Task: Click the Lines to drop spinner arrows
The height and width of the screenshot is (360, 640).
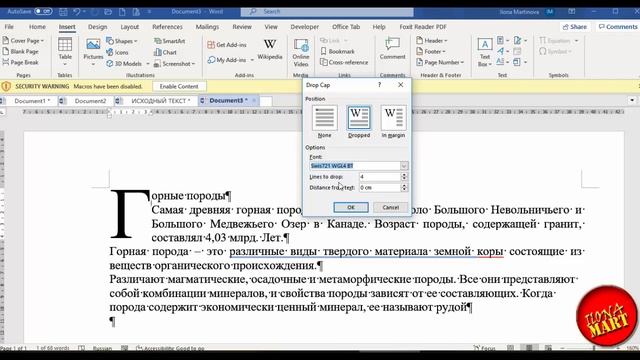Action: coord(404,177)
